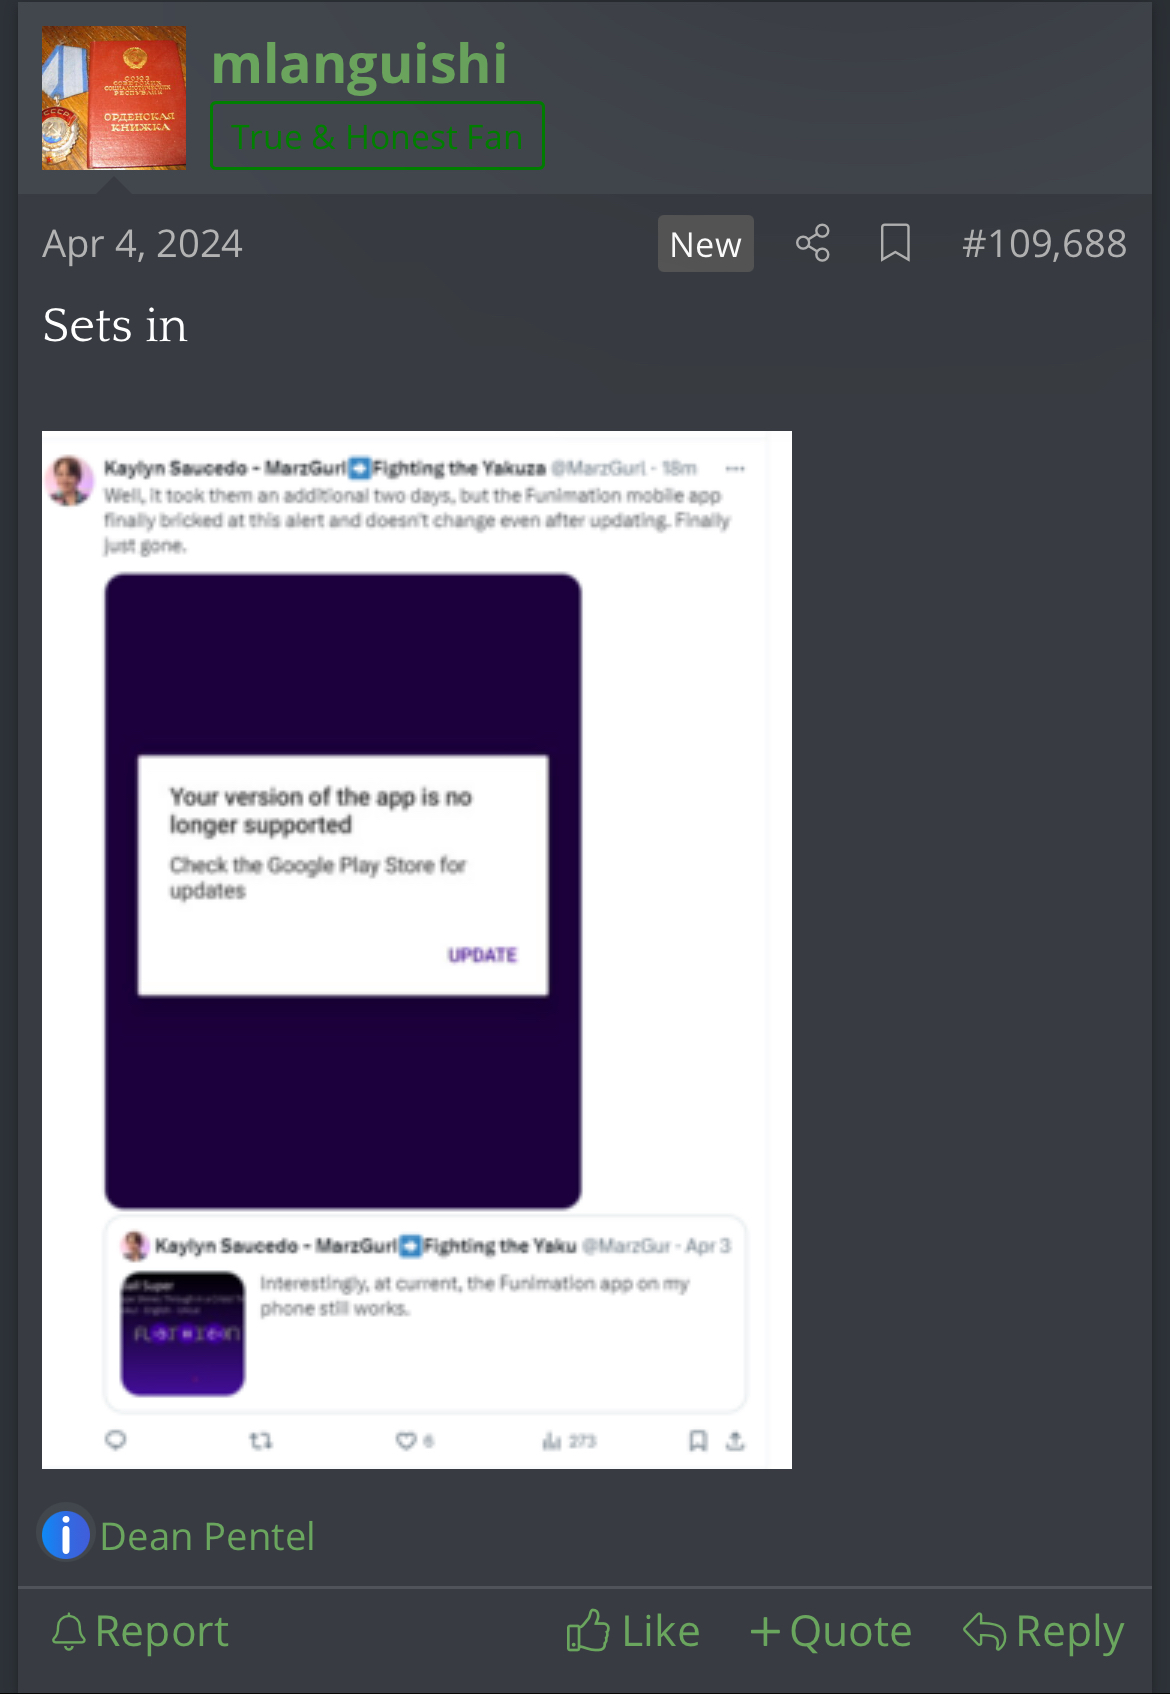Open the mlanguishi username profile
The width and height of the screenshot is (1170, 1694).
tap(359, 63)
